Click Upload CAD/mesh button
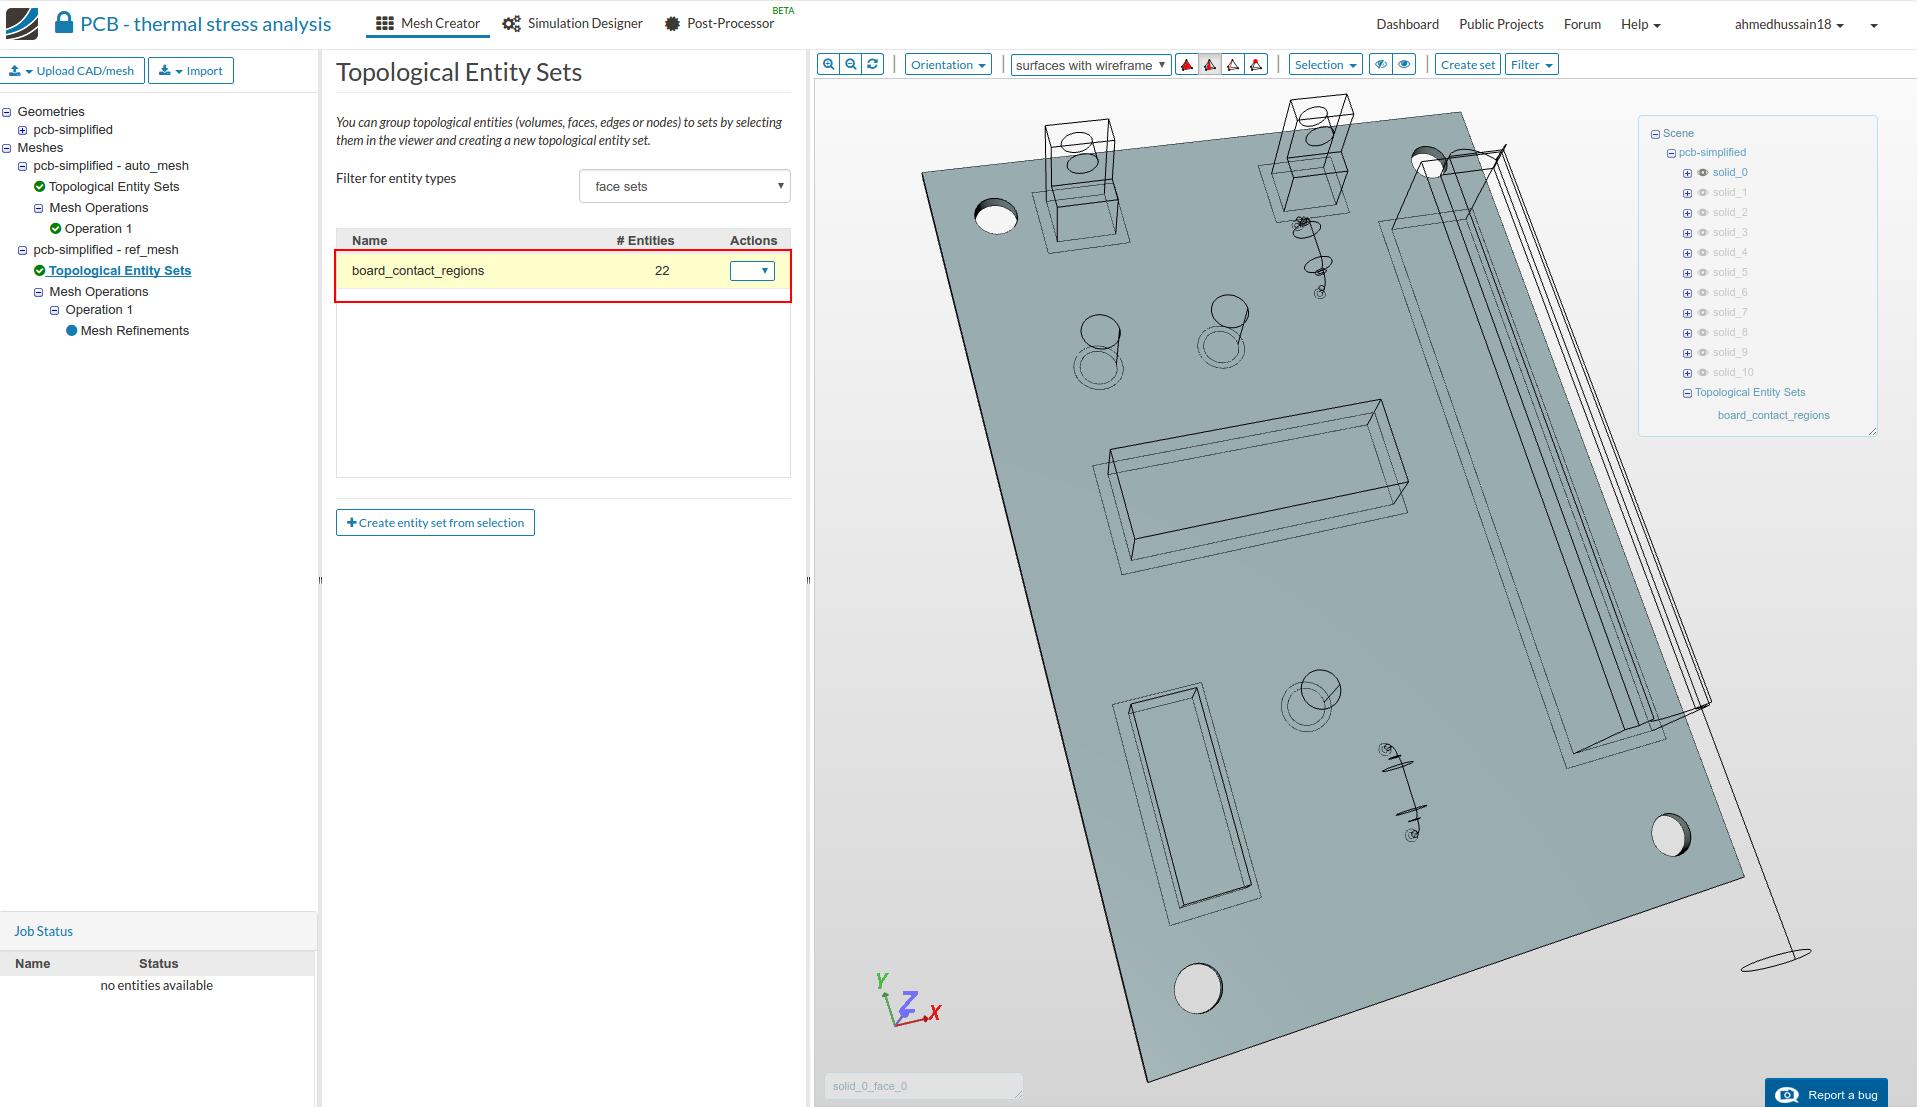1917x1107 pixels. tap(72, 71)
